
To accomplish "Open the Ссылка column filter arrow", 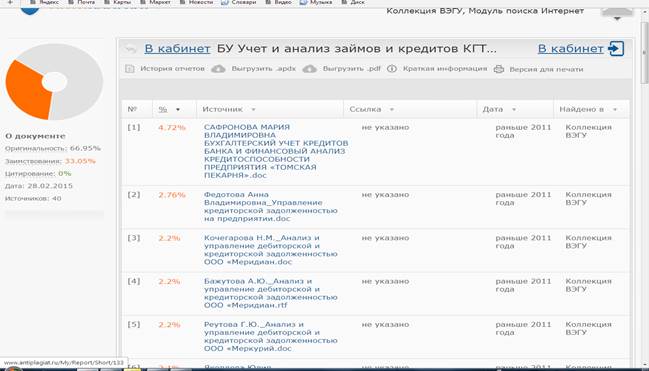I will [392, 110].
